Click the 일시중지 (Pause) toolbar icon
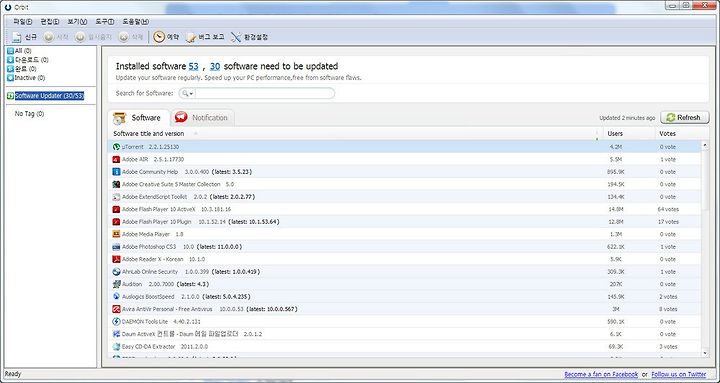This screenshot has width=720, height=383. point(80,37)
